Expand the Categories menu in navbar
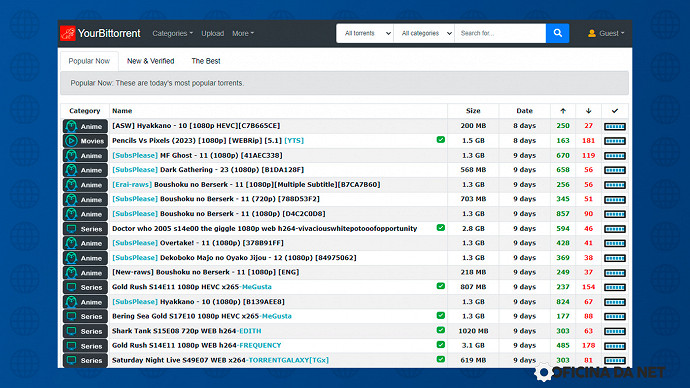690x388 pixels. [172, 33]
